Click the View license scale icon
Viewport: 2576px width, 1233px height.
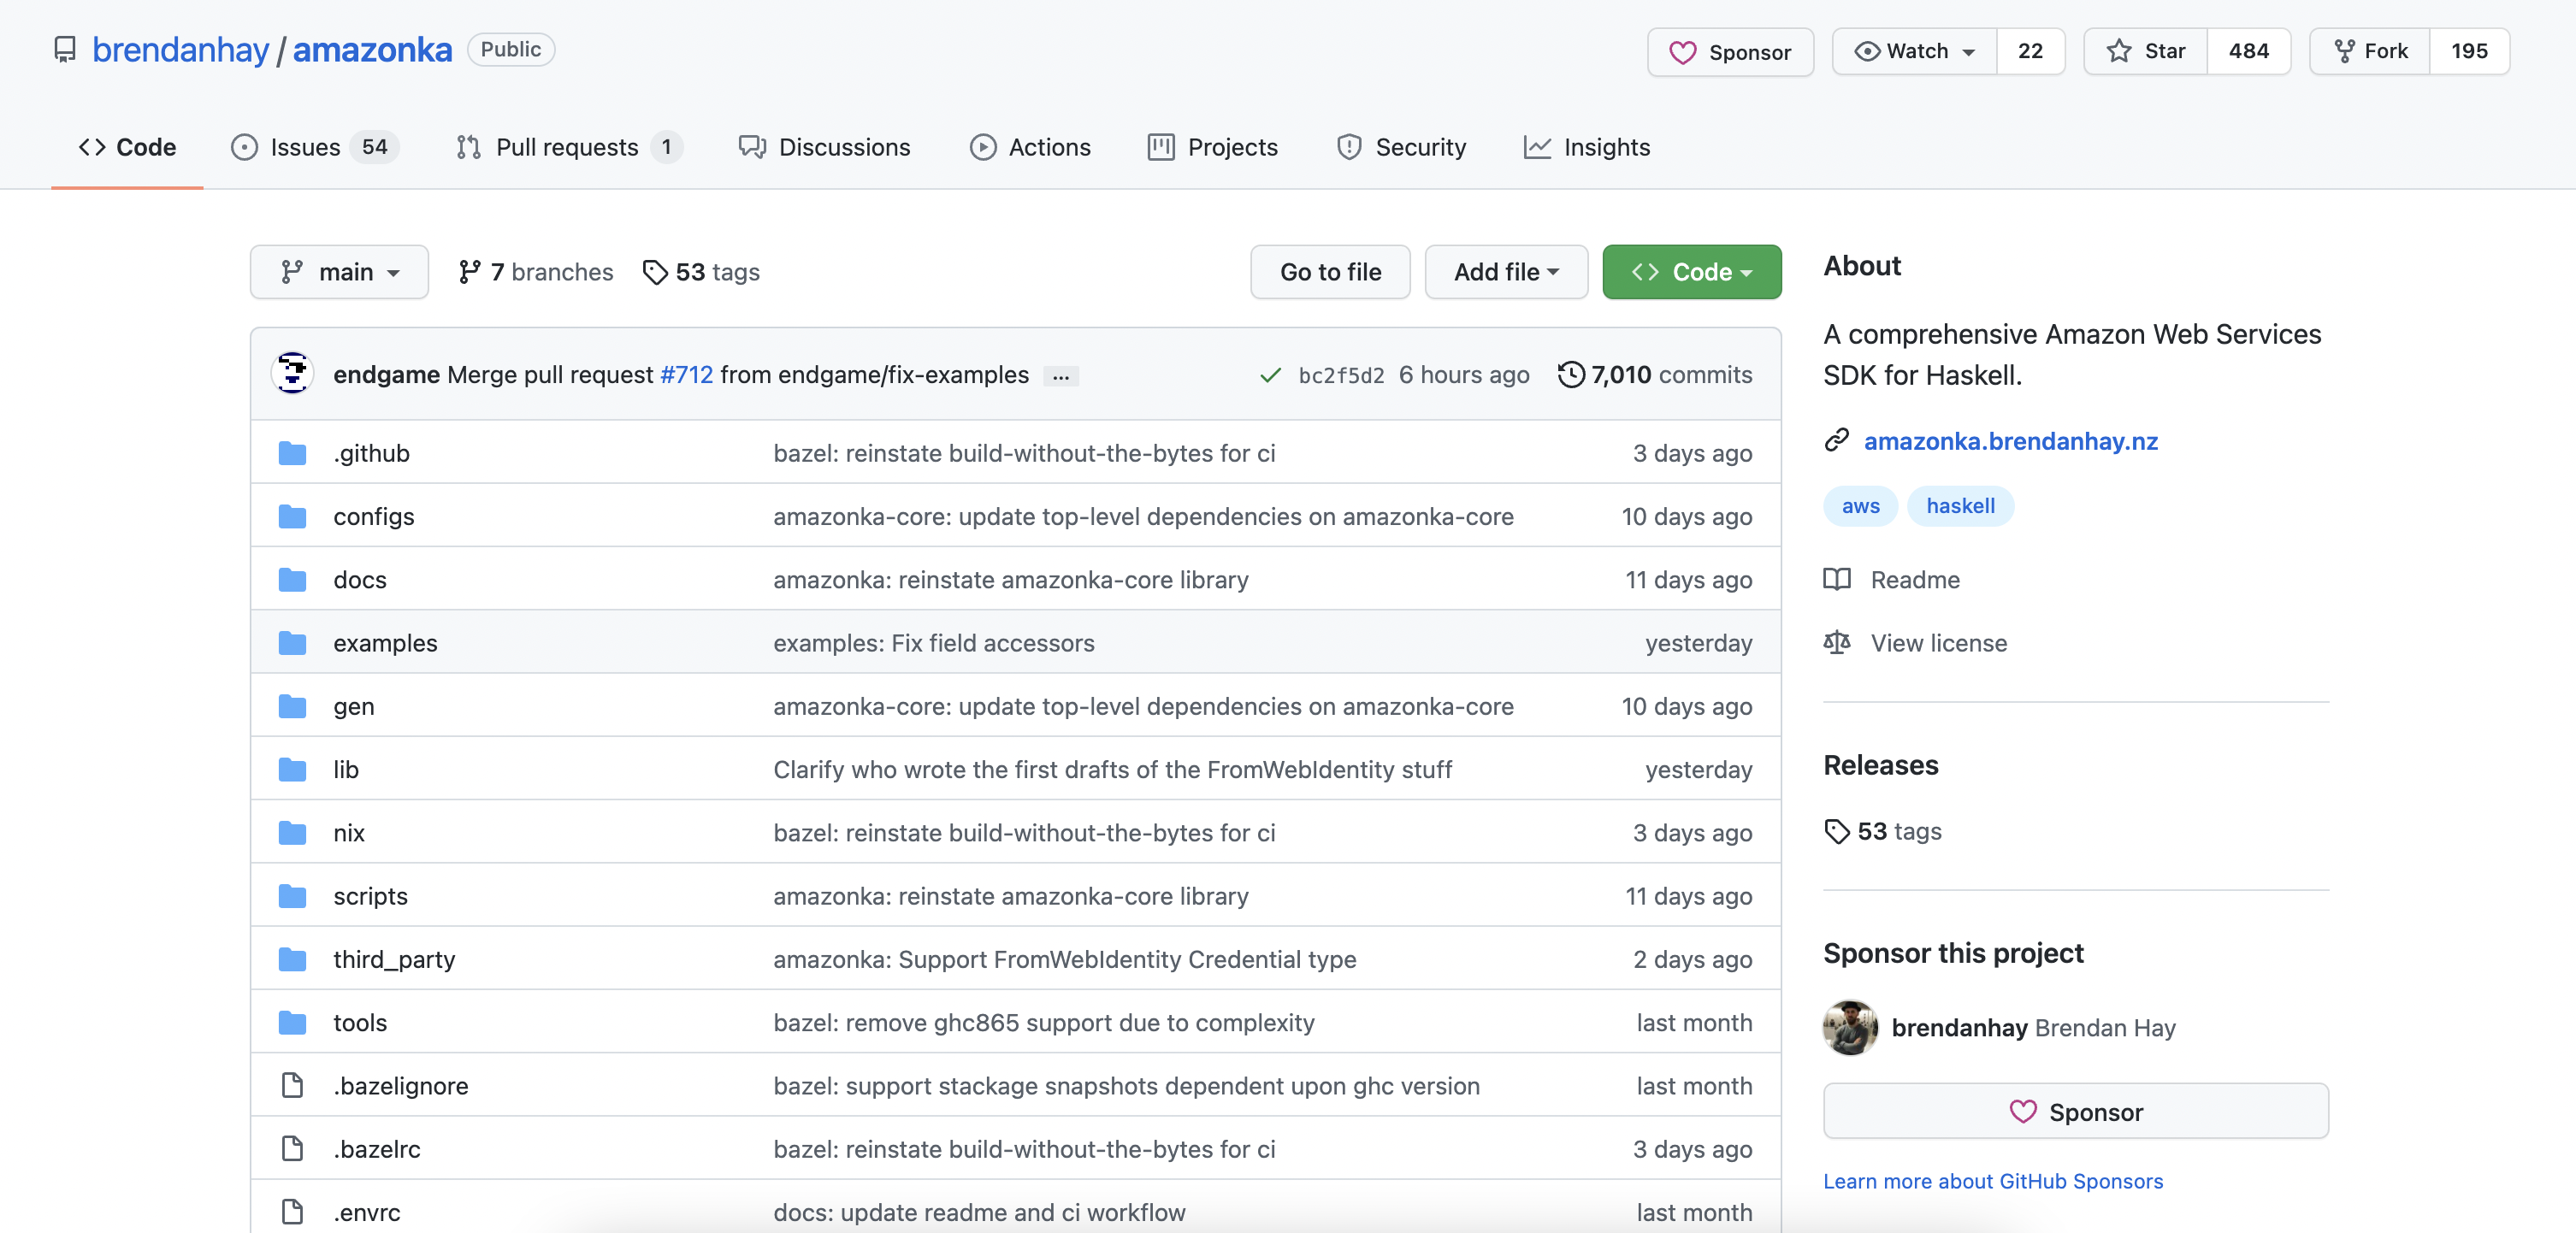click(x=1836, y=643)
